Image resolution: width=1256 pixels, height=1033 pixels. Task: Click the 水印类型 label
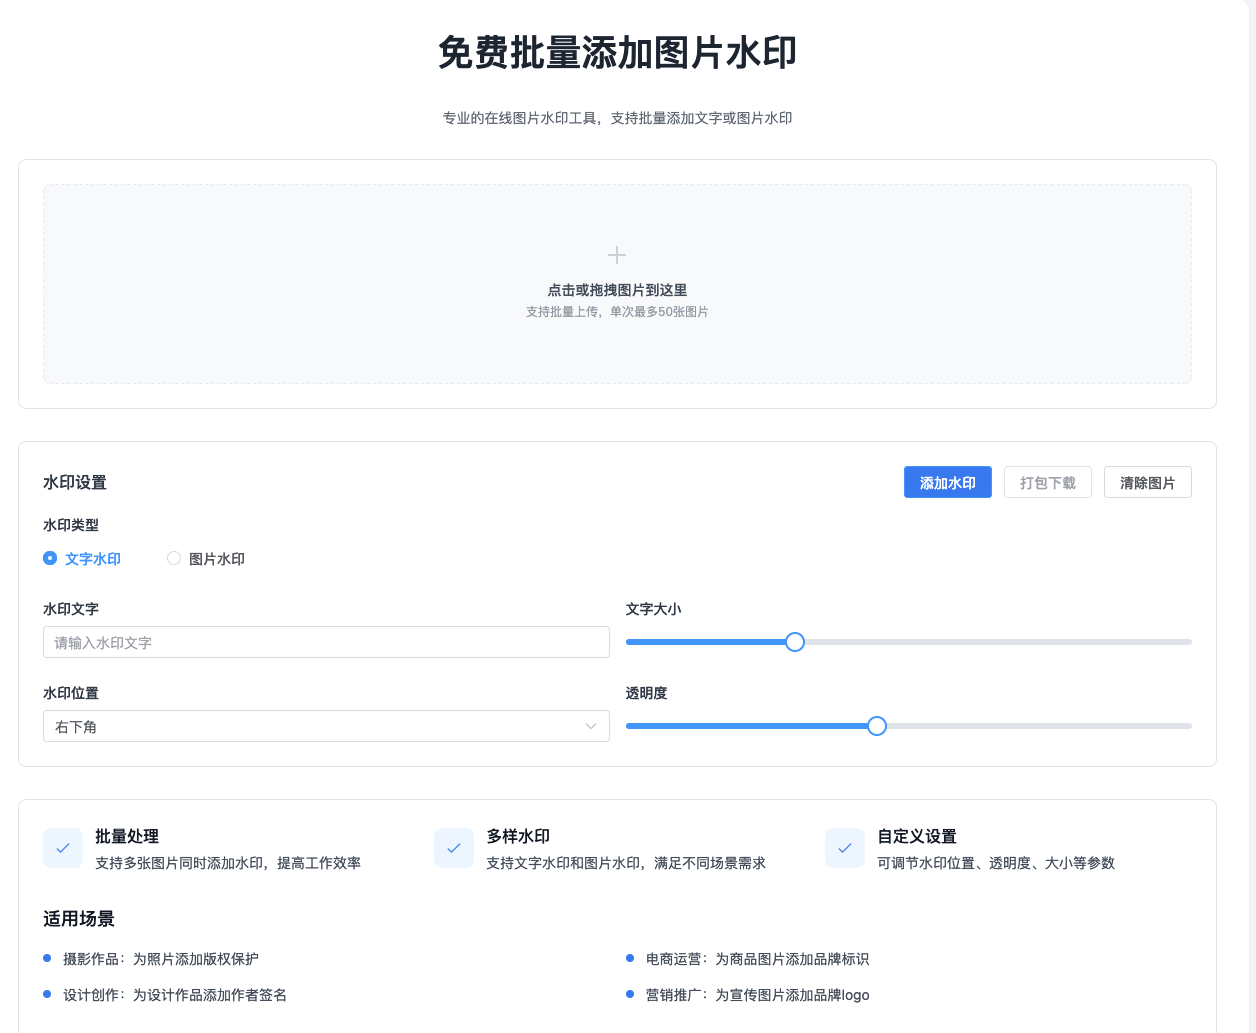tap(71, 525)
